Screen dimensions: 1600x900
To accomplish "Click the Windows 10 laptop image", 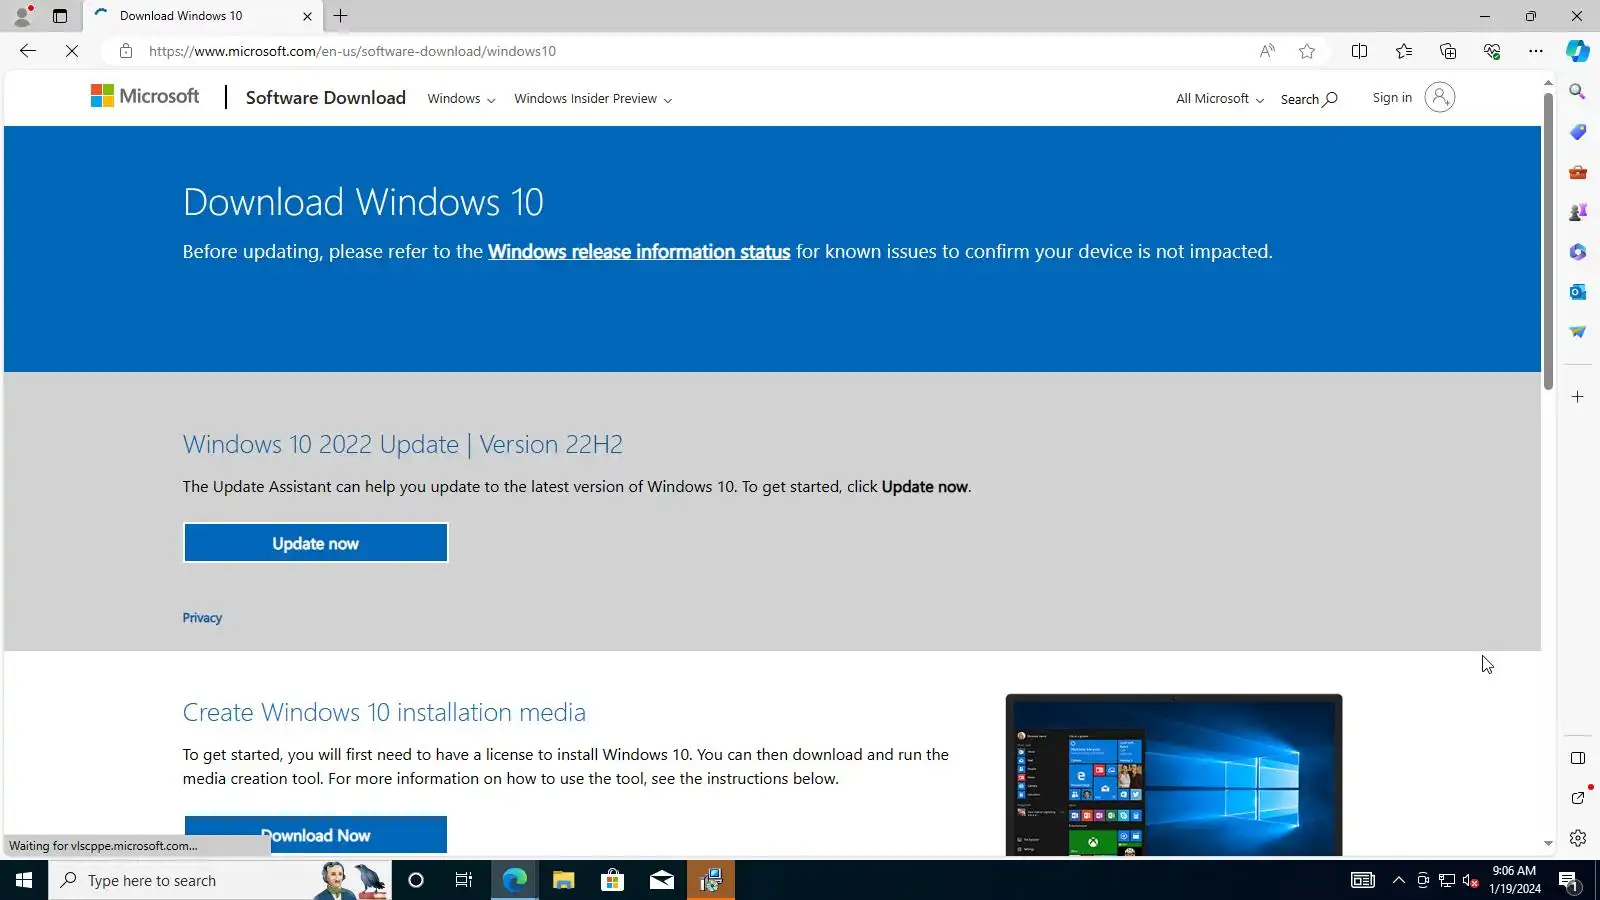I will [x=1174, y=775].
